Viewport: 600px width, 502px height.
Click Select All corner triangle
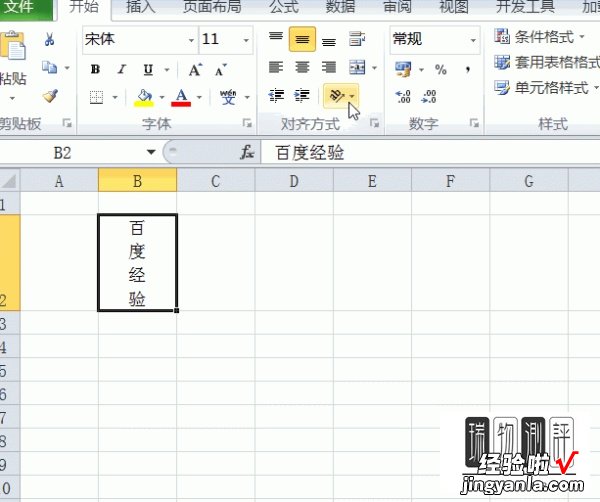(x=9, y=181)
